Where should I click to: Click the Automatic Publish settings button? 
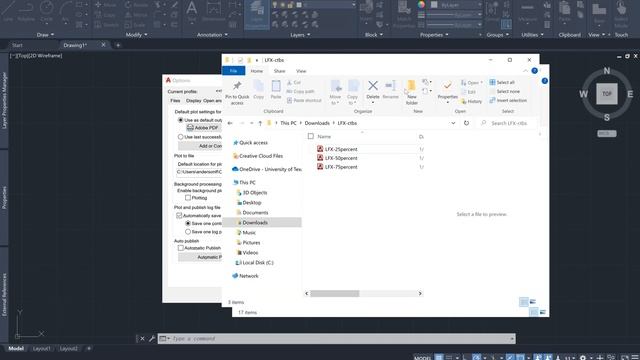click(200, 257)
